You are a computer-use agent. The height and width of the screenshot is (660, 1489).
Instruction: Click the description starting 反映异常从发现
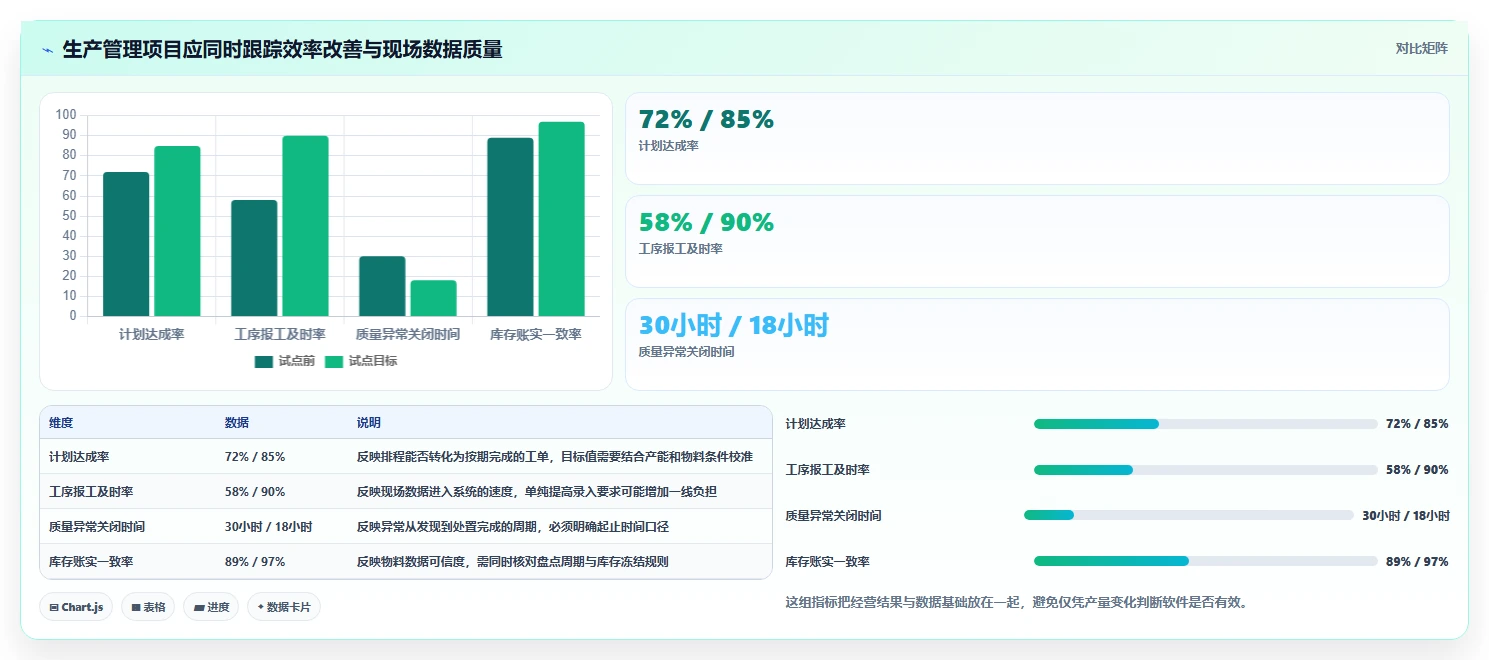tap(513, 527)
